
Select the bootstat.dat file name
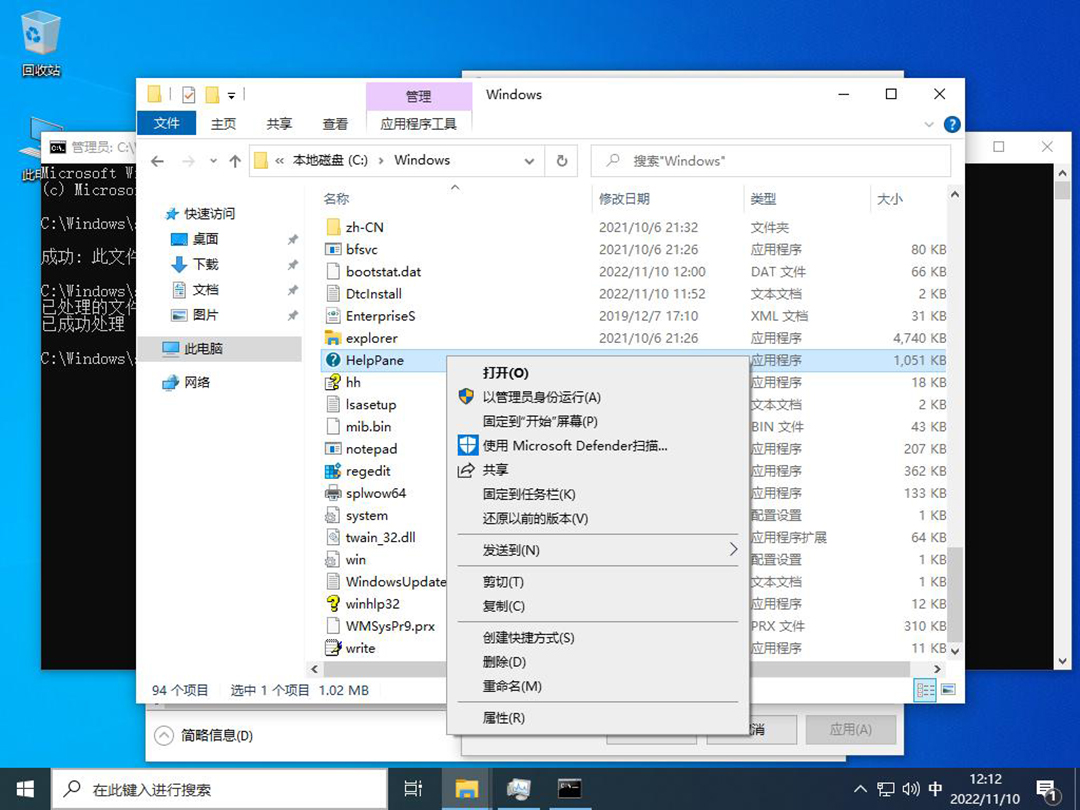(383, 271)
